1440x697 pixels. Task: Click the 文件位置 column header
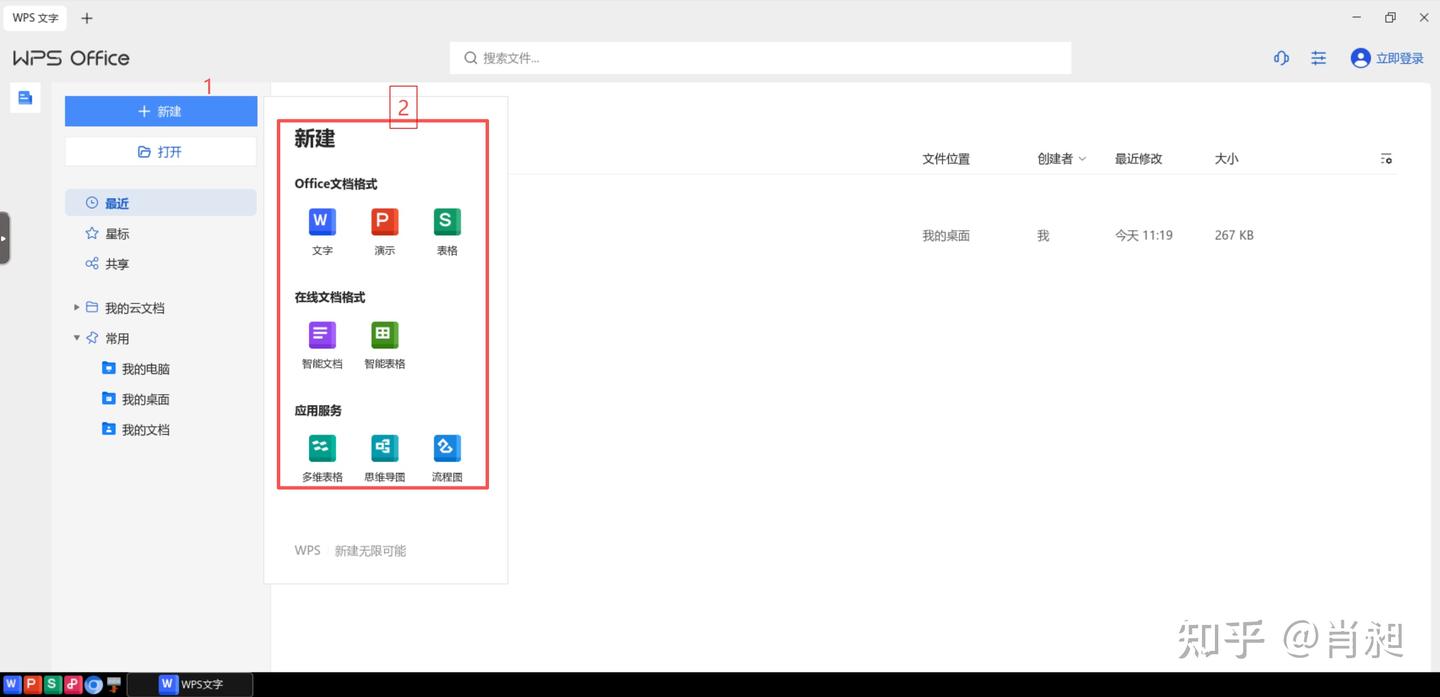(946, 158)
